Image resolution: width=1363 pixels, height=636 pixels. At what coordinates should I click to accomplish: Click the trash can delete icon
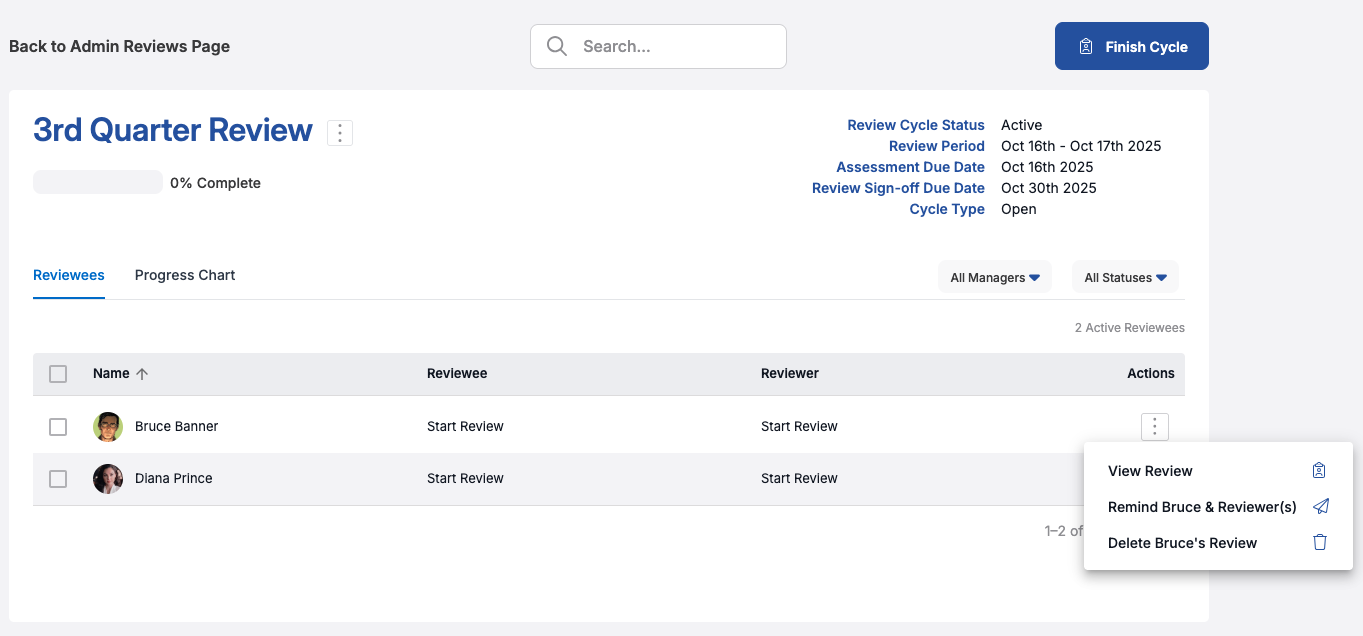[x=1320, y=543]
